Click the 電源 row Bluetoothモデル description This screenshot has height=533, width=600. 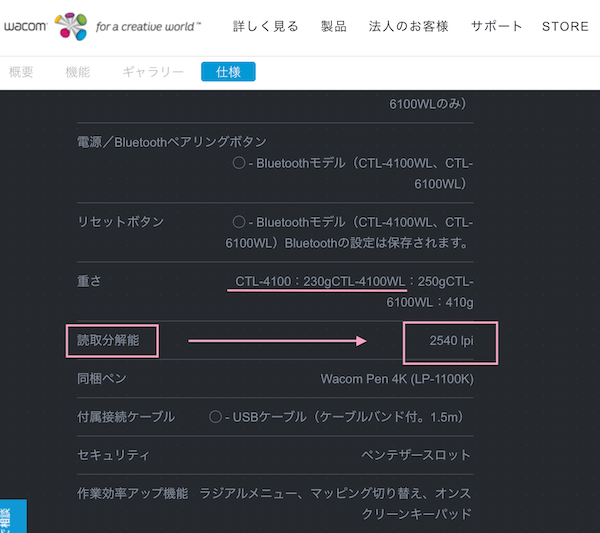(x=353, y=174)
